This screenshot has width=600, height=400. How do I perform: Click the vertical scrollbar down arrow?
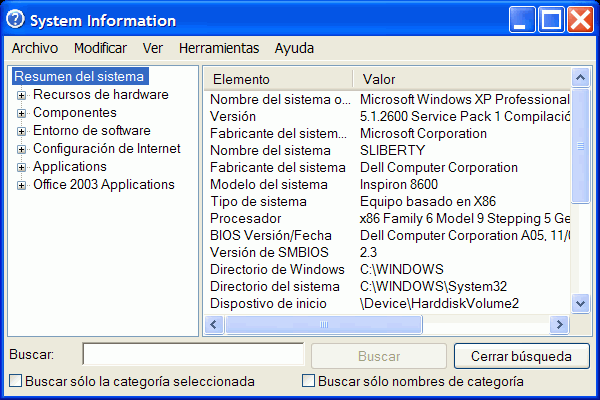coord(580,304)
